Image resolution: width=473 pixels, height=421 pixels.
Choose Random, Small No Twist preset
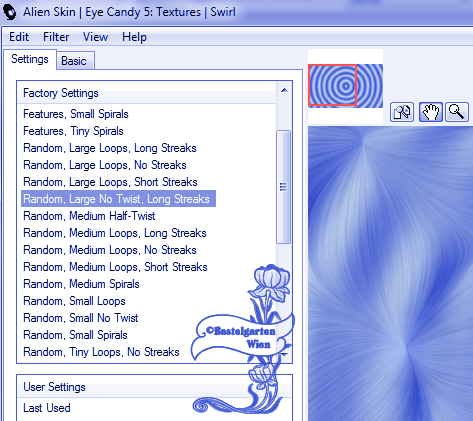pos(80,318)
